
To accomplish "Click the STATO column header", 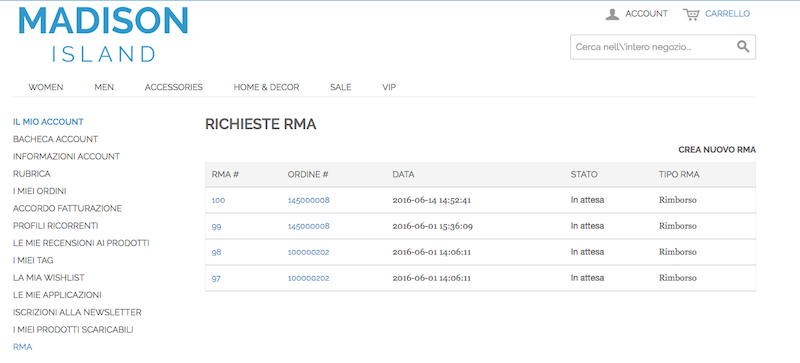I will click(x=584, y=175).
